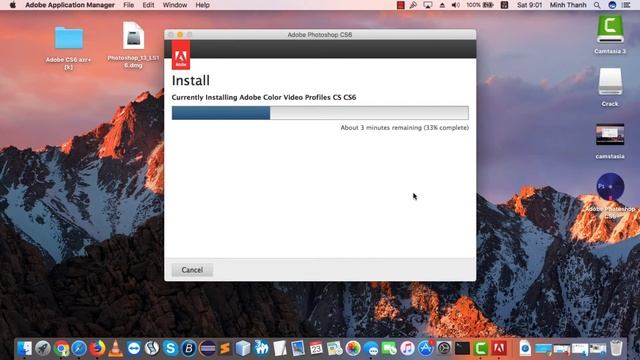Click the install progress bar
This screenshot has height=360, width=640.
pos(320,113)
